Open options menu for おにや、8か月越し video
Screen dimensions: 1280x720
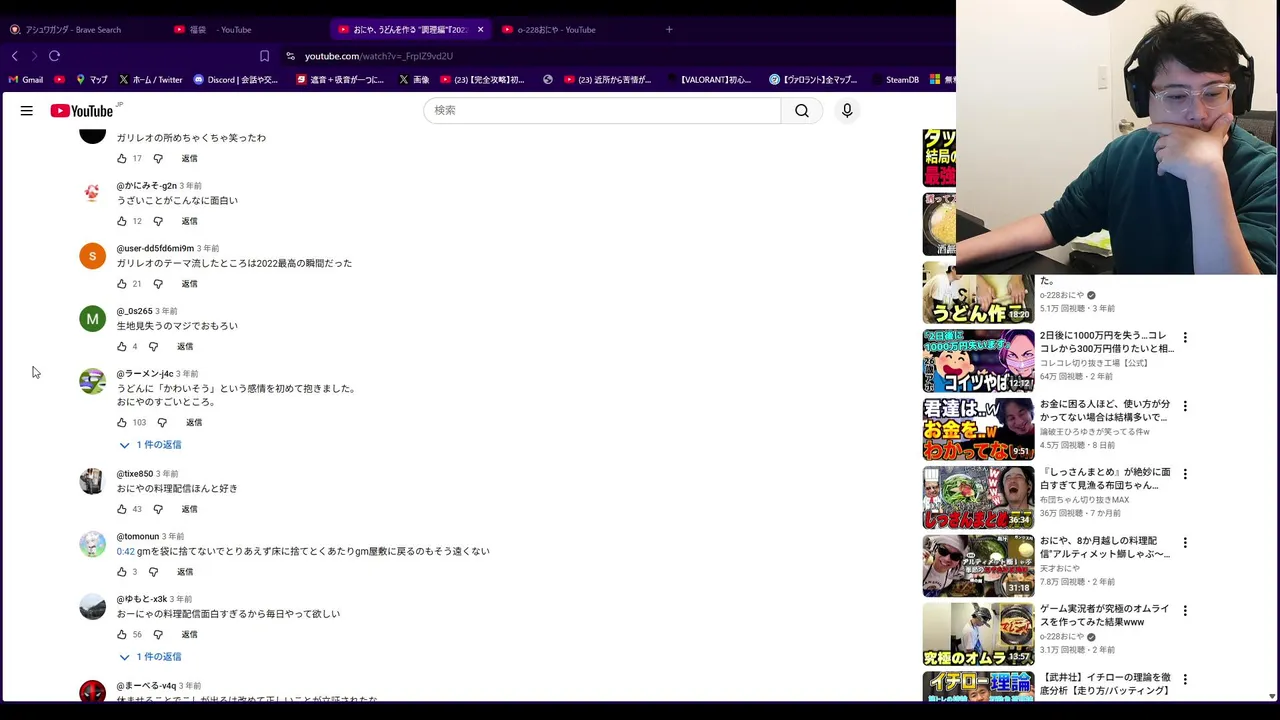point(1185,543)
